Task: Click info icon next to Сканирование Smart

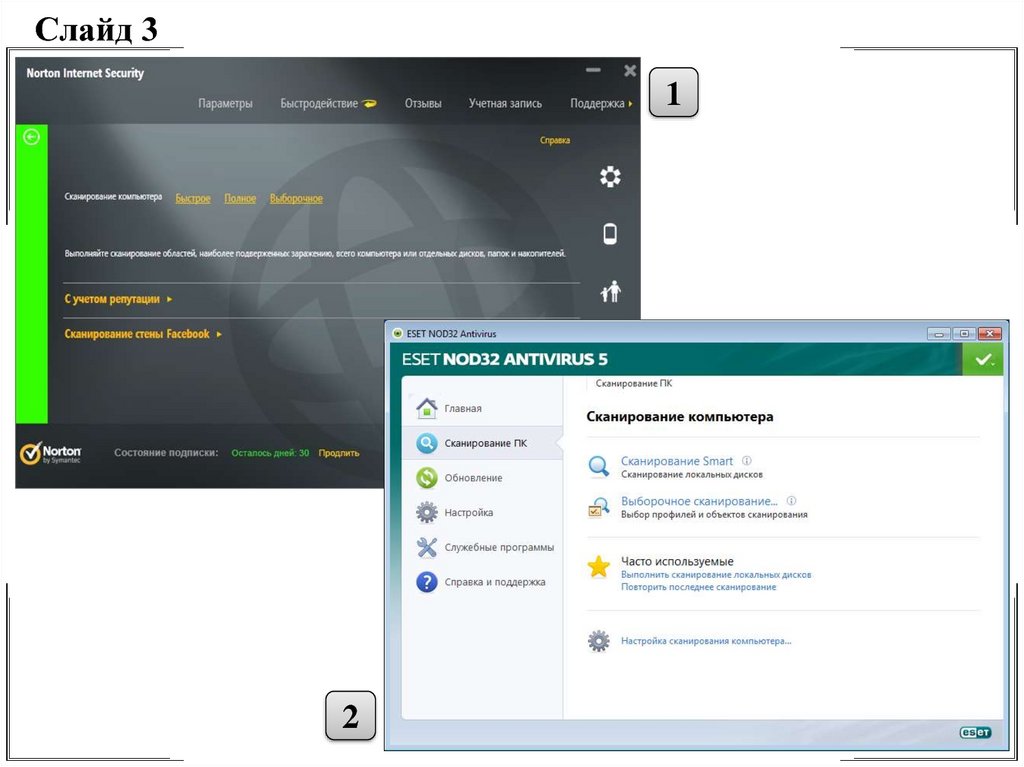Action: point(747,461)
